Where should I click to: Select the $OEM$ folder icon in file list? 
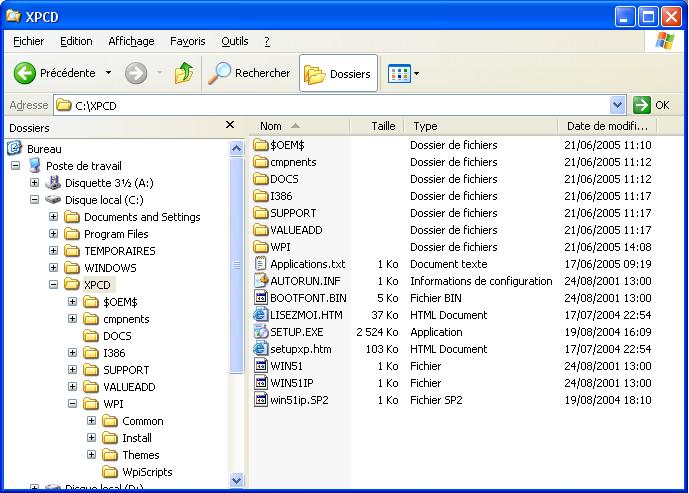click(x=261, y=145)
